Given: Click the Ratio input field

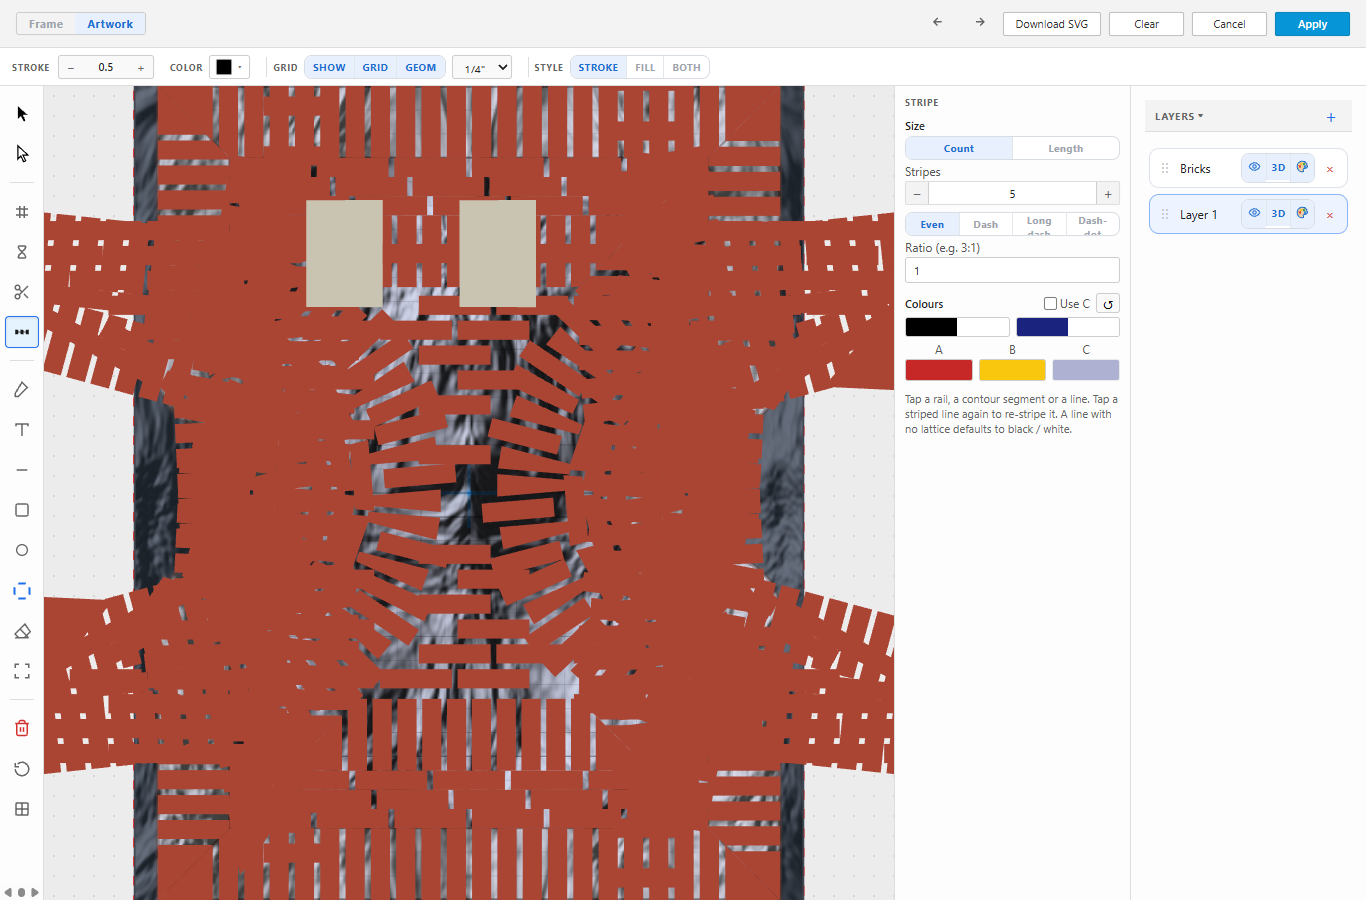Looking at the screenshot, I should click(x=1012, y=270).
